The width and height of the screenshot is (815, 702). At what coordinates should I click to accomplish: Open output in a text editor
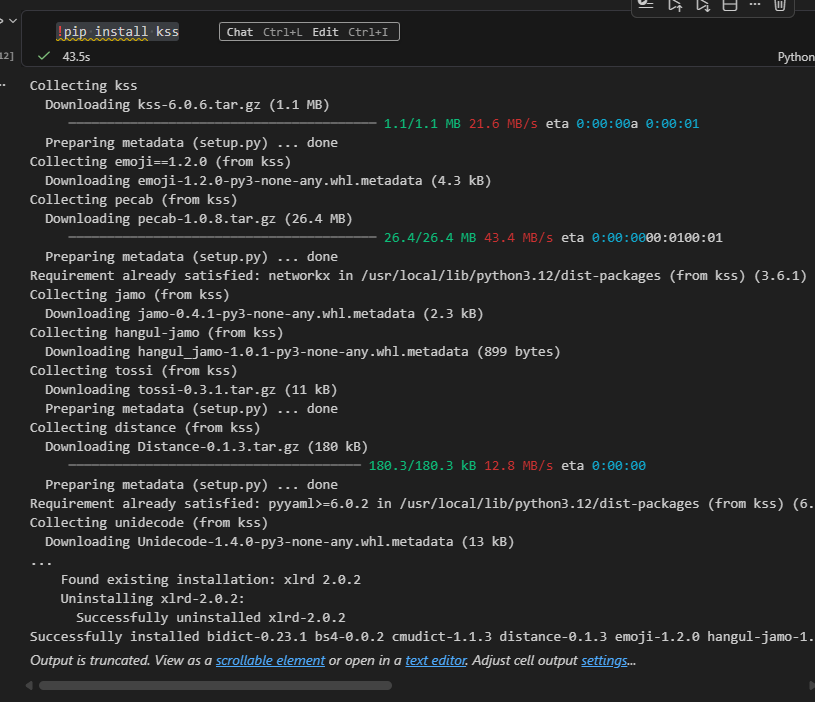coord(436,660)
